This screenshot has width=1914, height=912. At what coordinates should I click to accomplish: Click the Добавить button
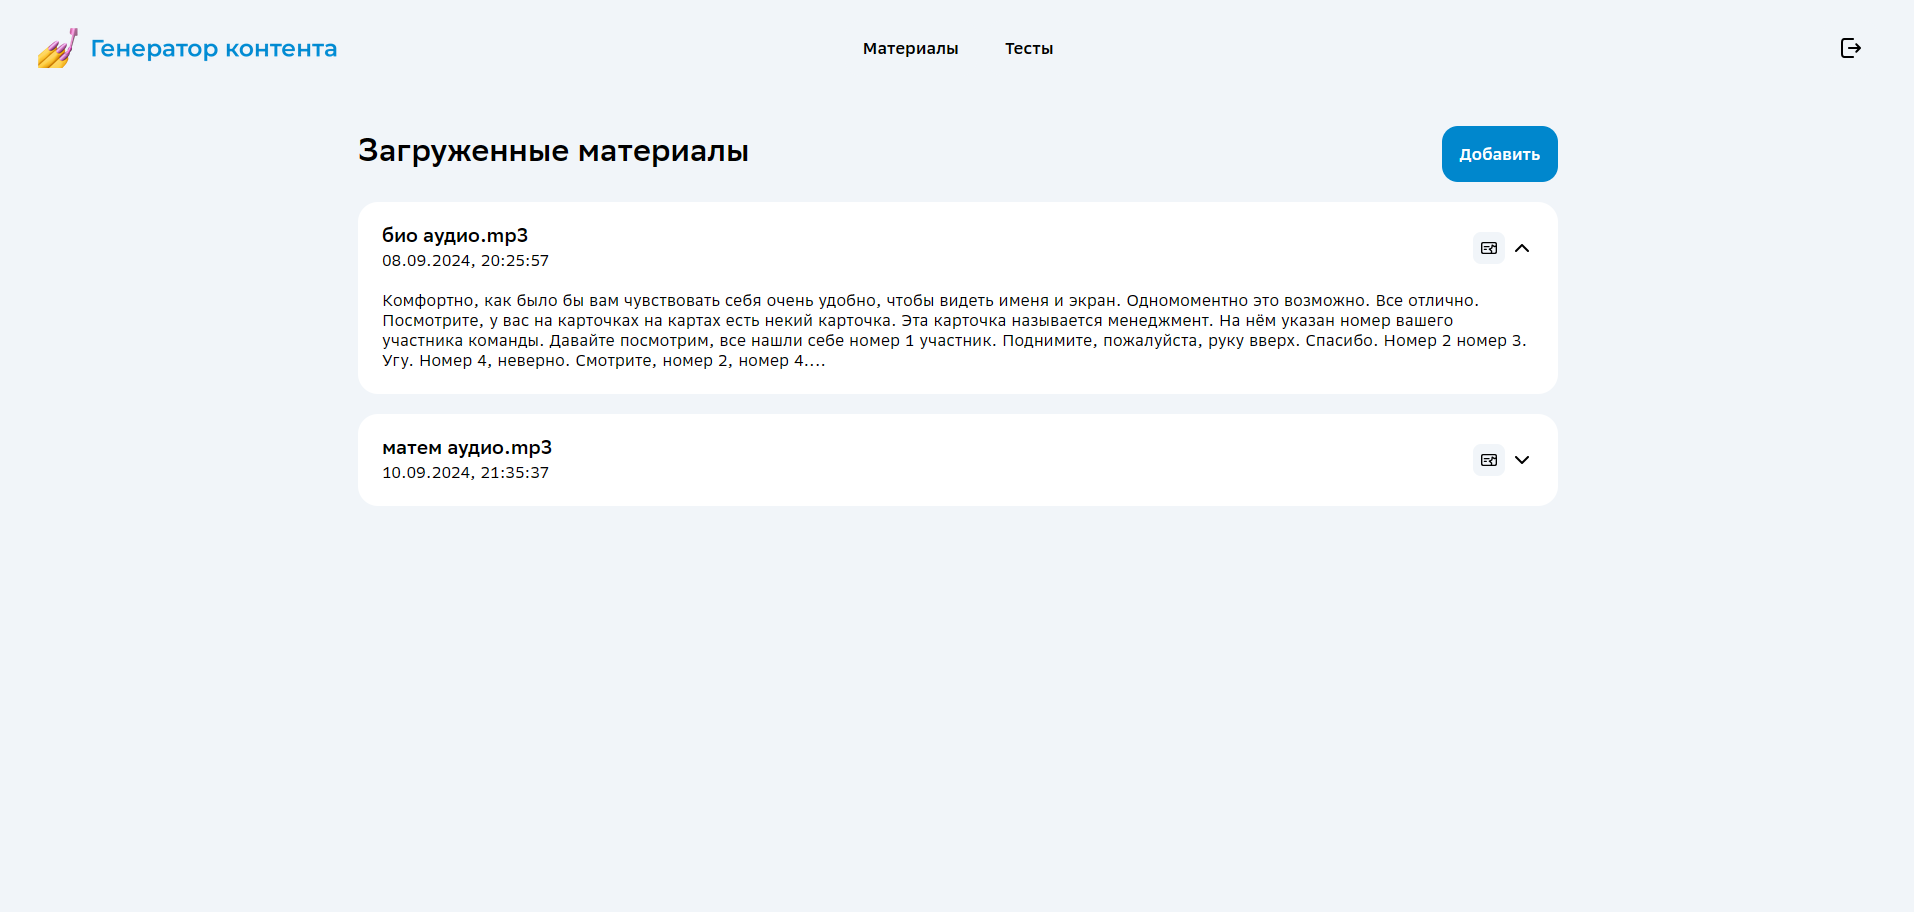click(1499, 154)
